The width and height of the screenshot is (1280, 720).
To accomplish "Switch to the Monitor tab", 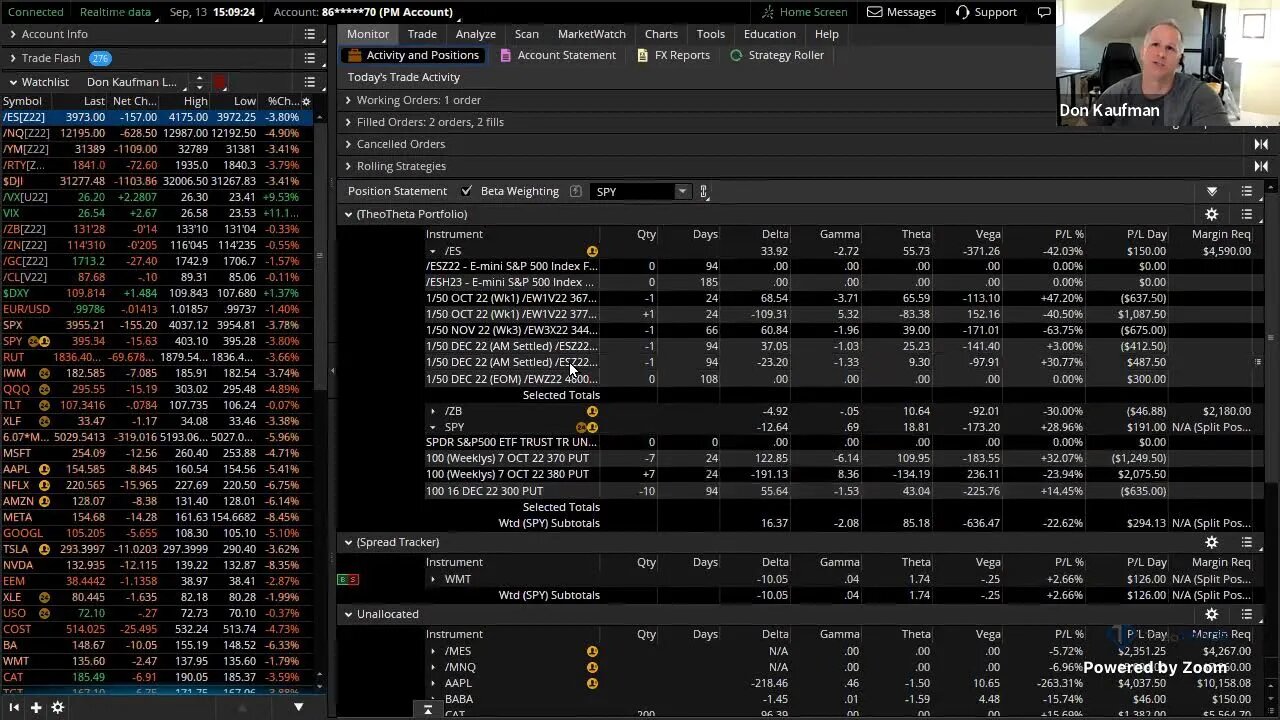I will tap(368, 34).
